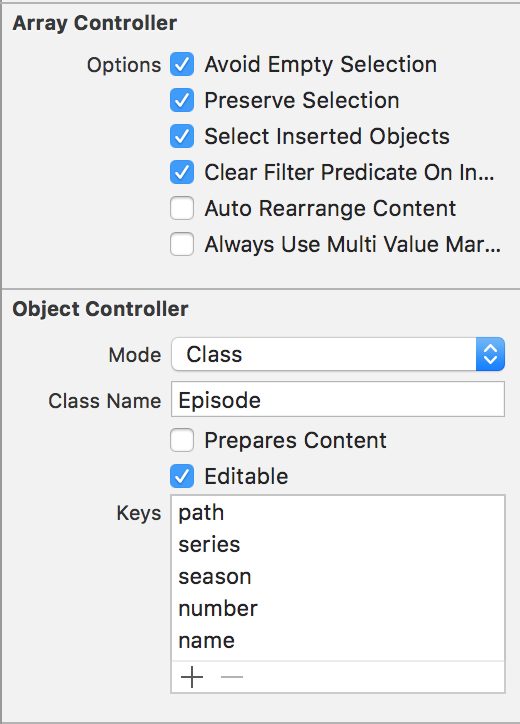Enable Auto Rearrange Content

click(182, 208)
